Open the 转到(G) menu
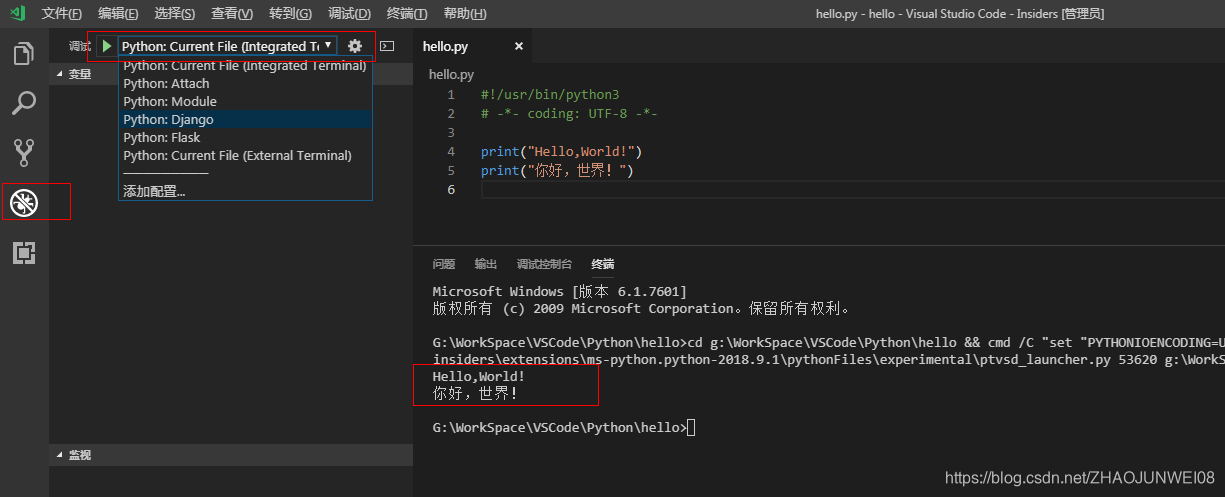Image resolution: width=1225 pixels, height=497 pixels. (x=290, y=14)
